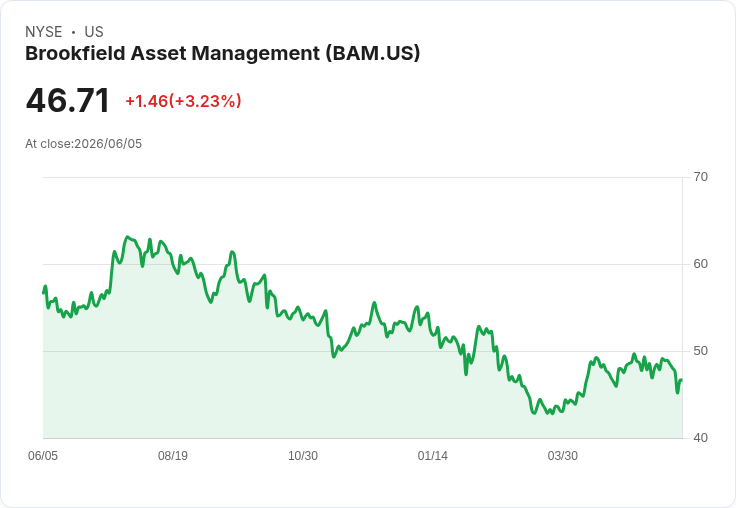Viewport: 736px width, 508px height.
Task: Click the 06/05 date on x-axis
Action: click(x=43, y=455)
